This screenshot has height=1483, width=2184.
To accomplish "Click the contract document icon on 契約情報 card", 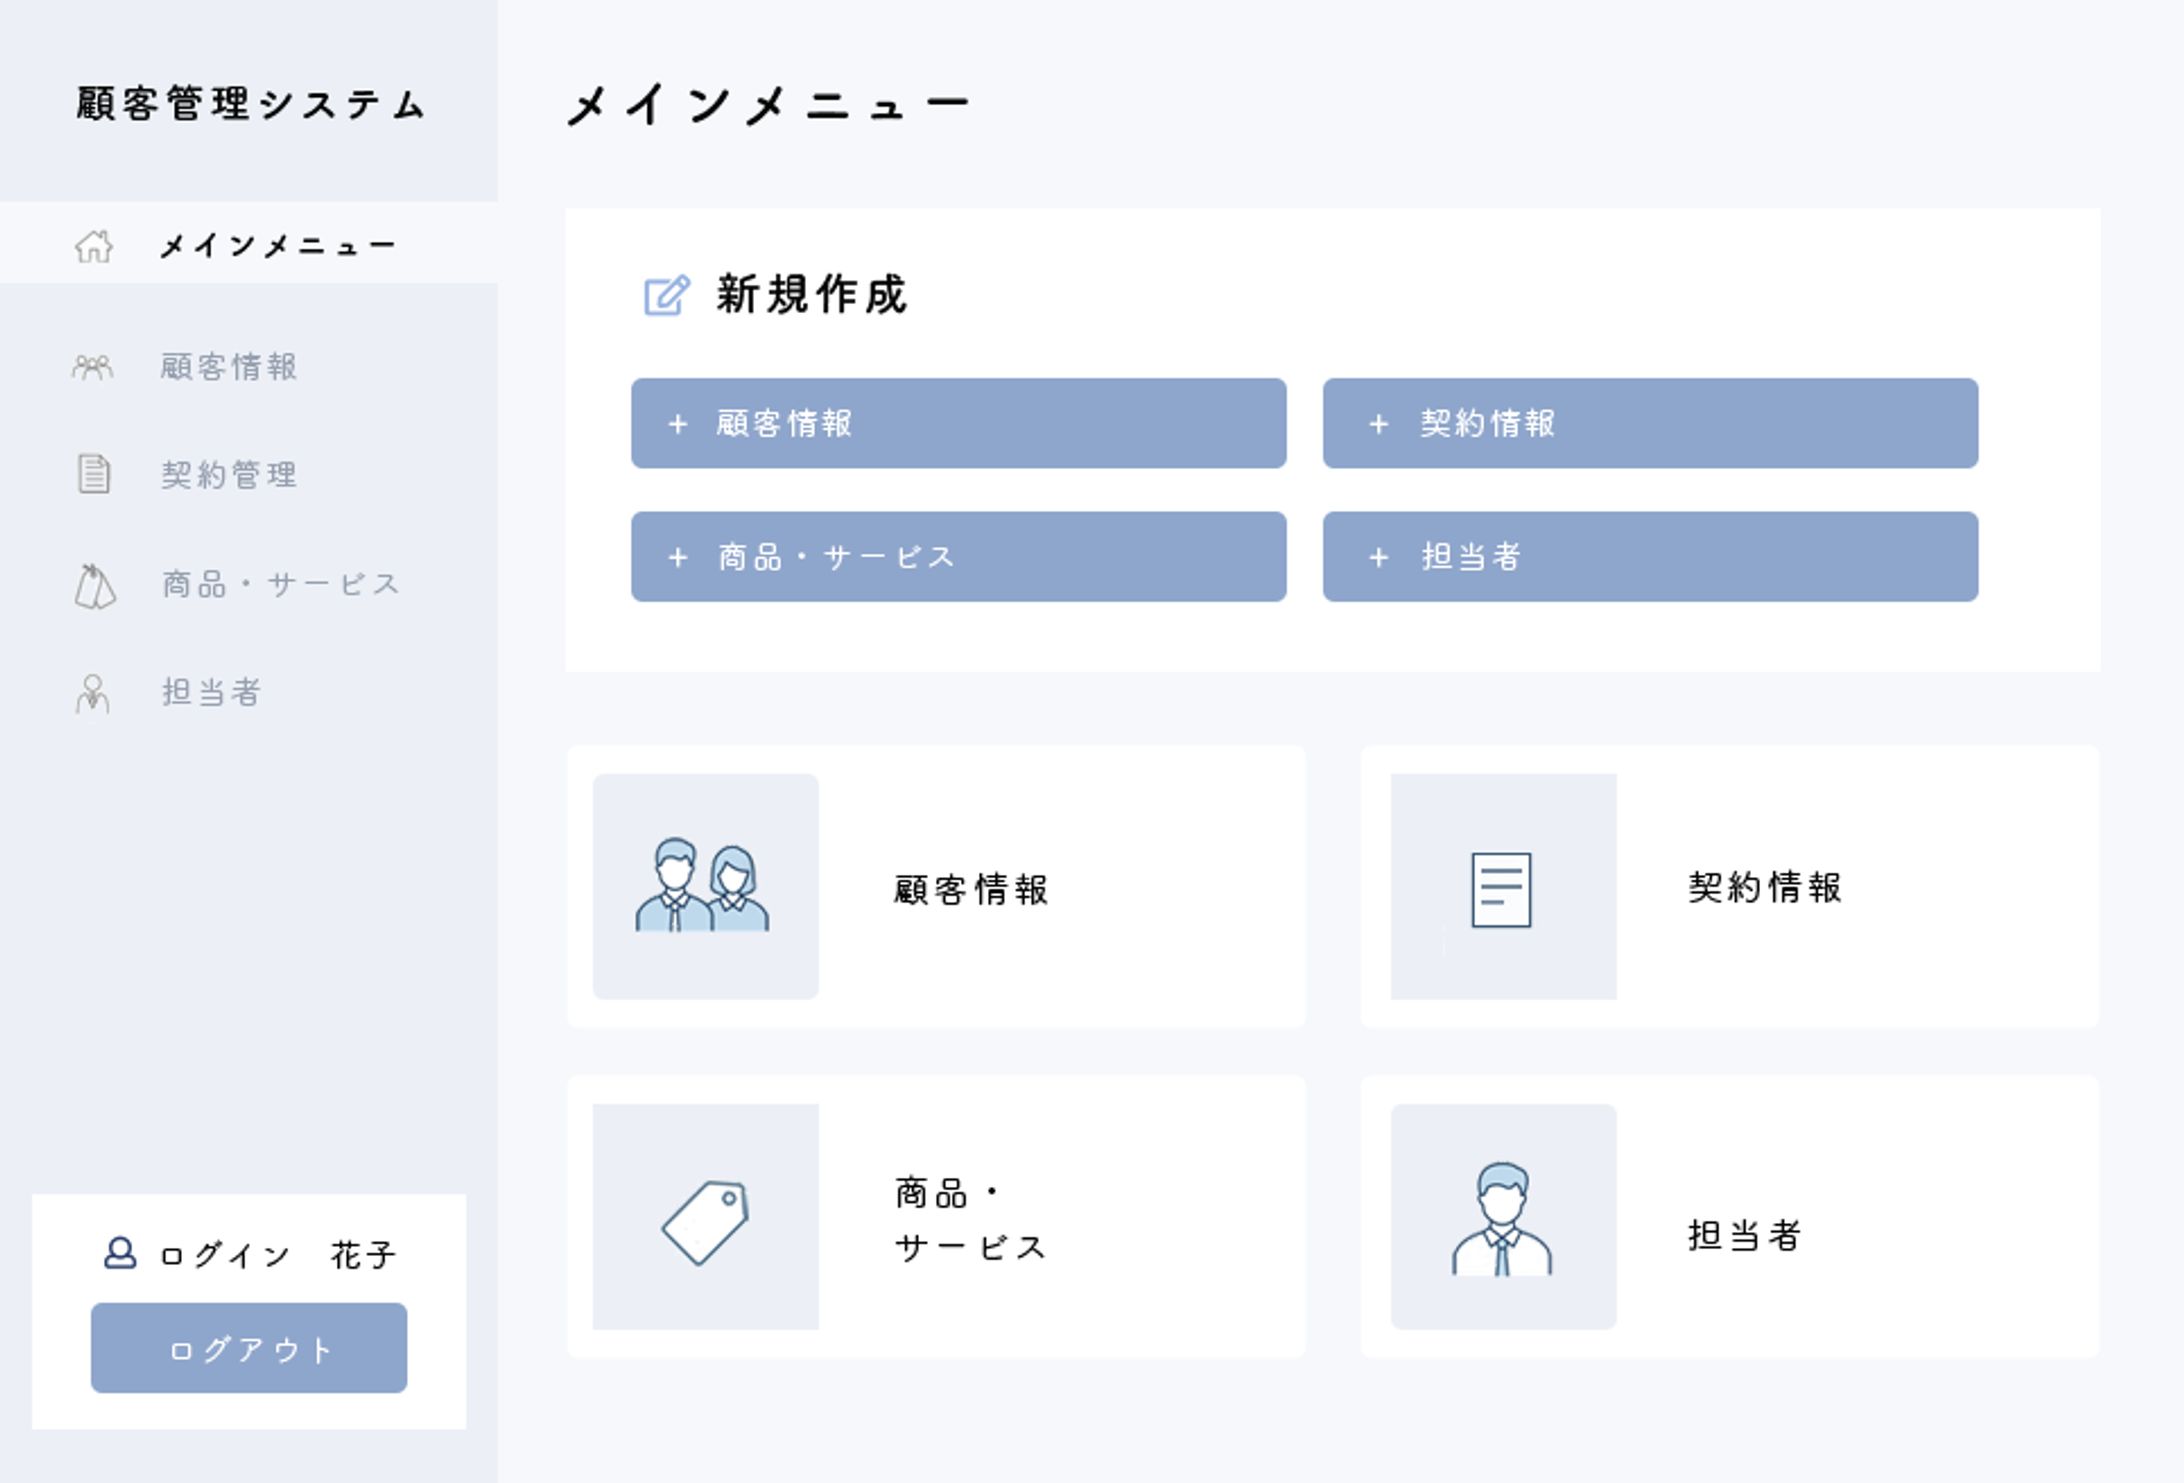I will [1504, 887].
